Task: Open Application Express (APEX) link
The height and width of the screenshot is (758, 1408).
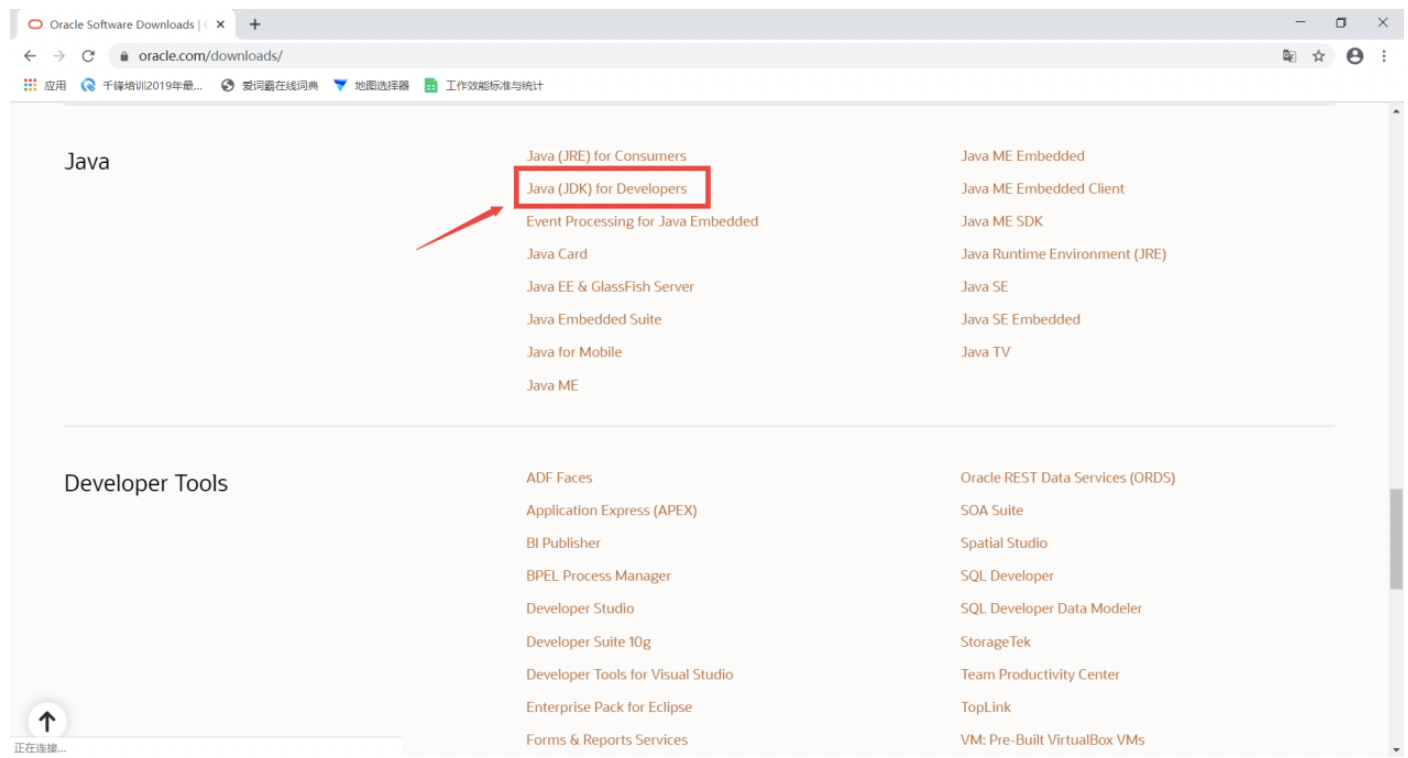Action: [611, 510]
